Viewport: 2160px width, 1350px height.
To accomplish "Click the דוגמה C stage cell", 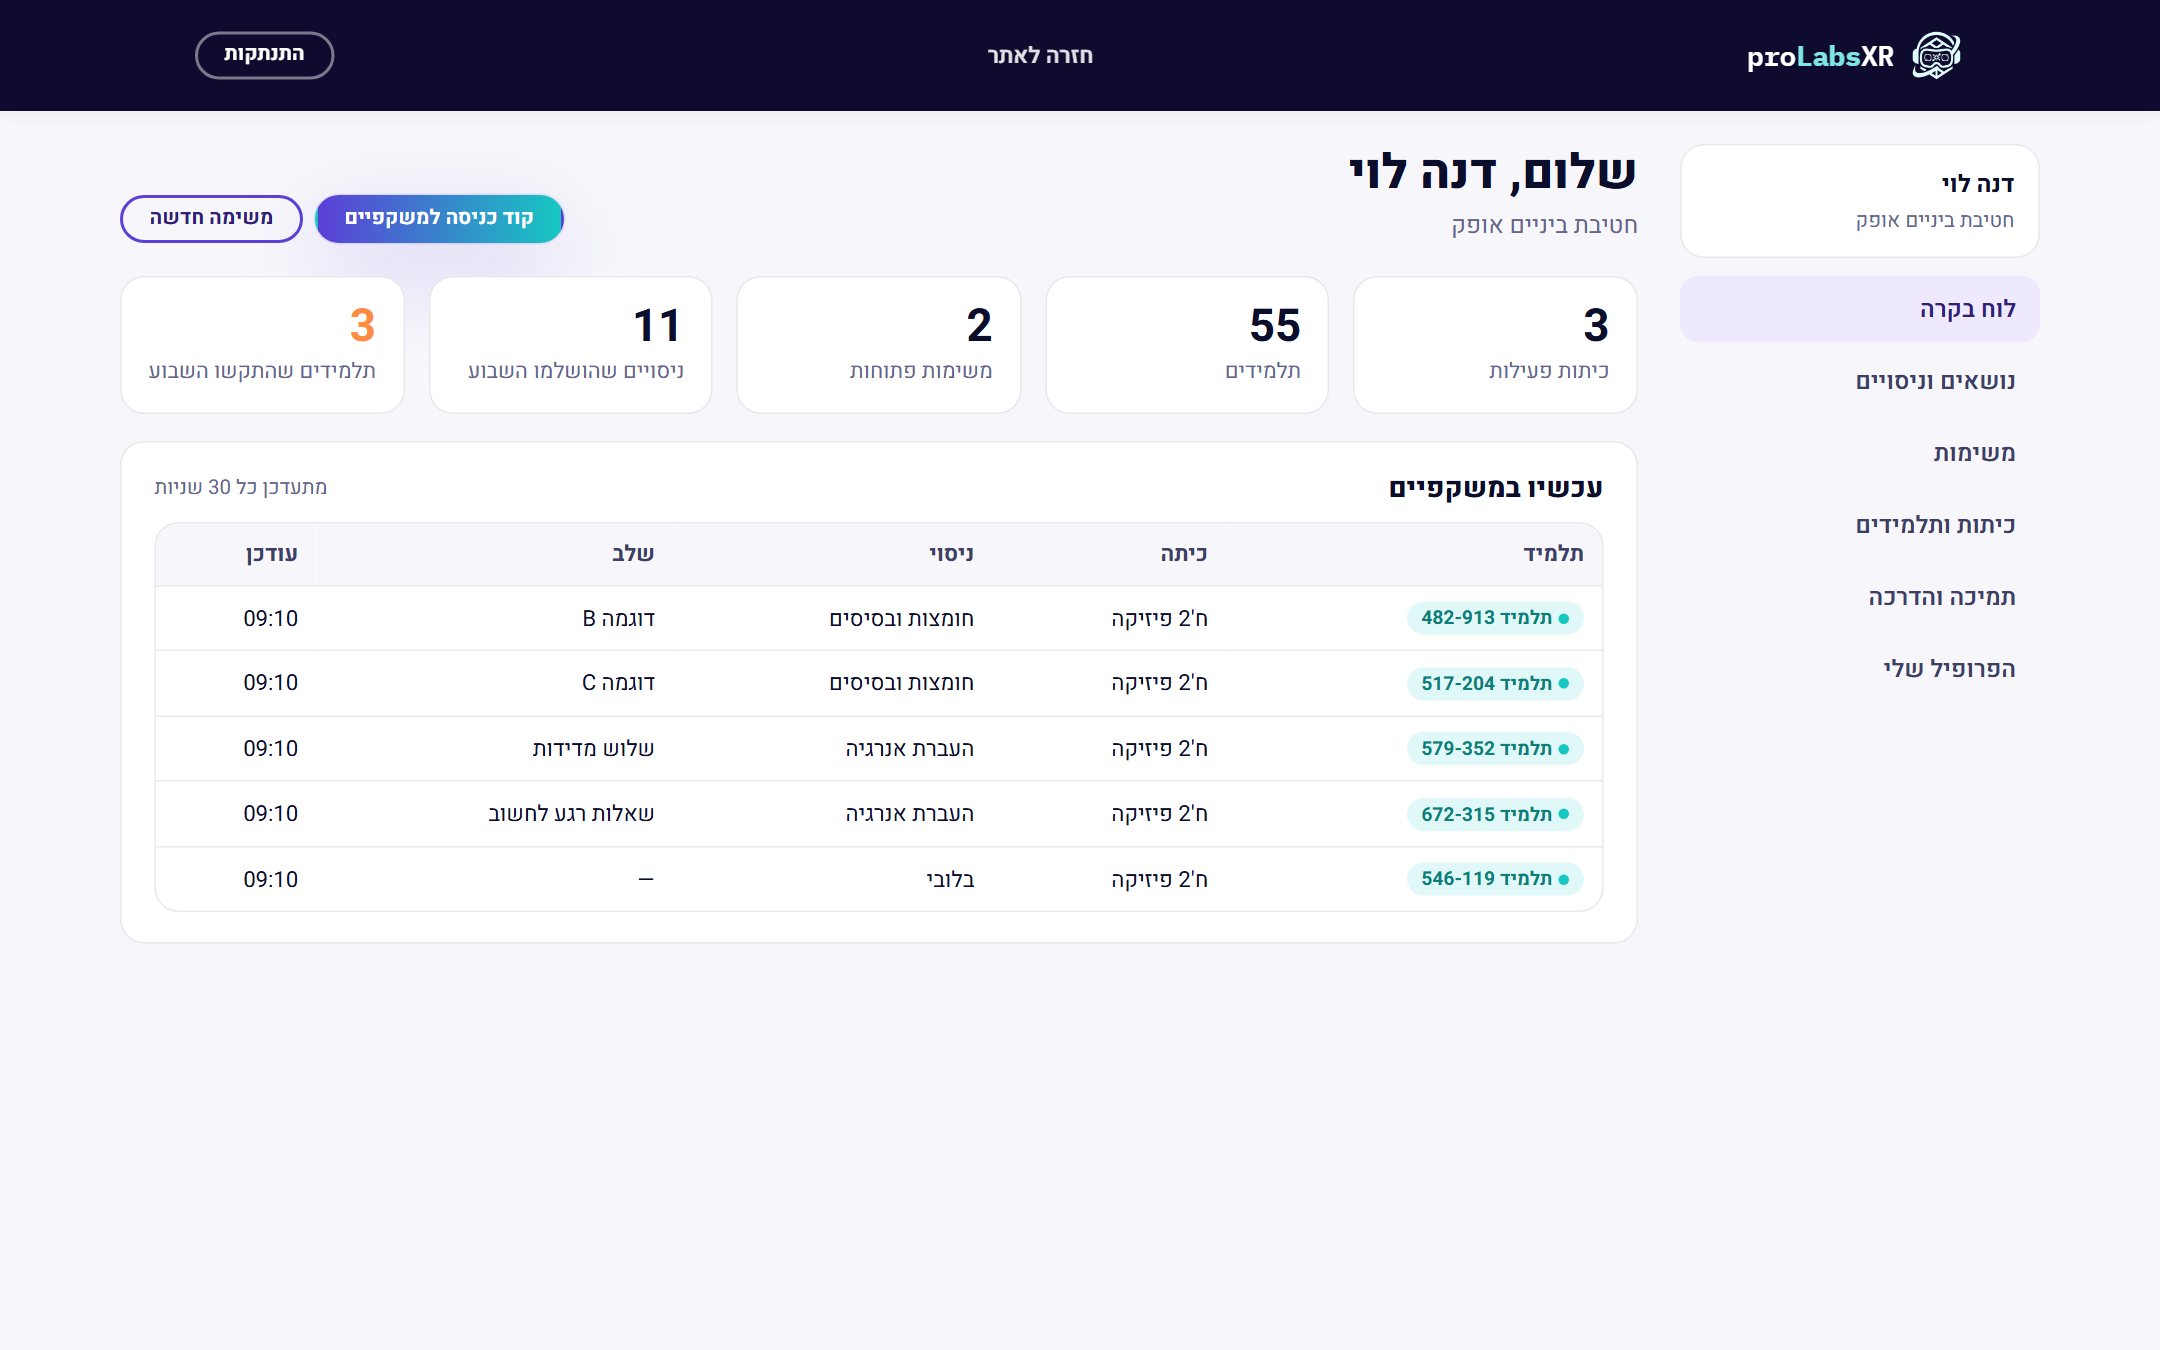I will 618,683.
